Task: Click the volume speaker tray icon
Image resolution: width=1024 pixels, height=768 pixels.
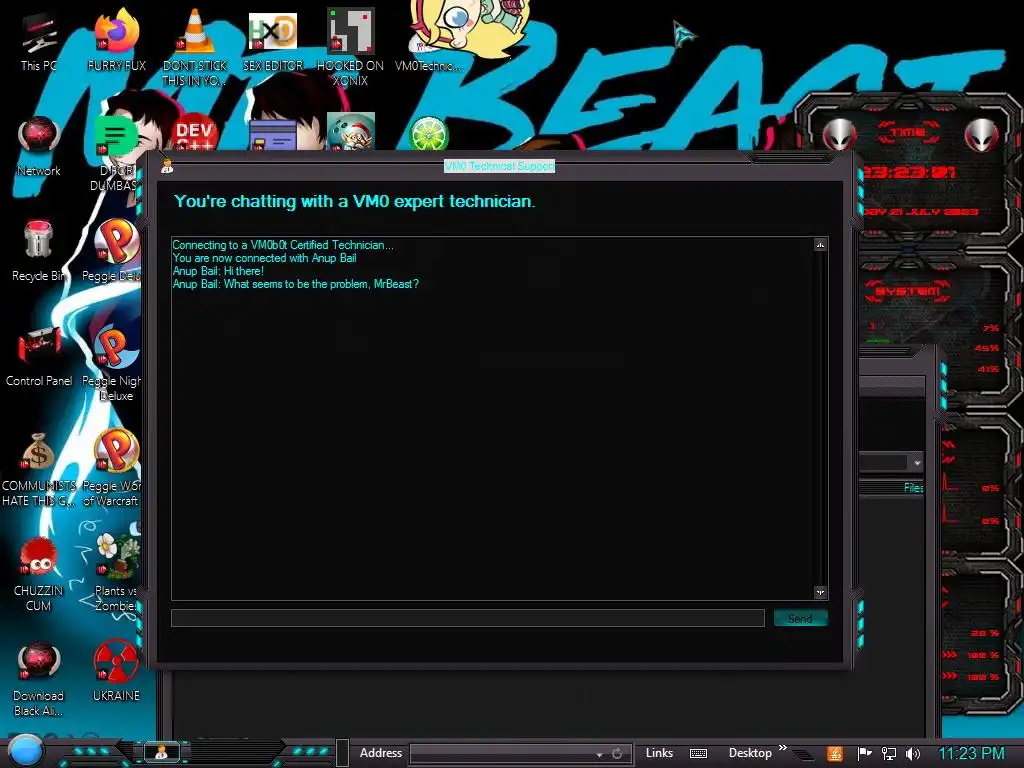Action: (x=913, y=754)
